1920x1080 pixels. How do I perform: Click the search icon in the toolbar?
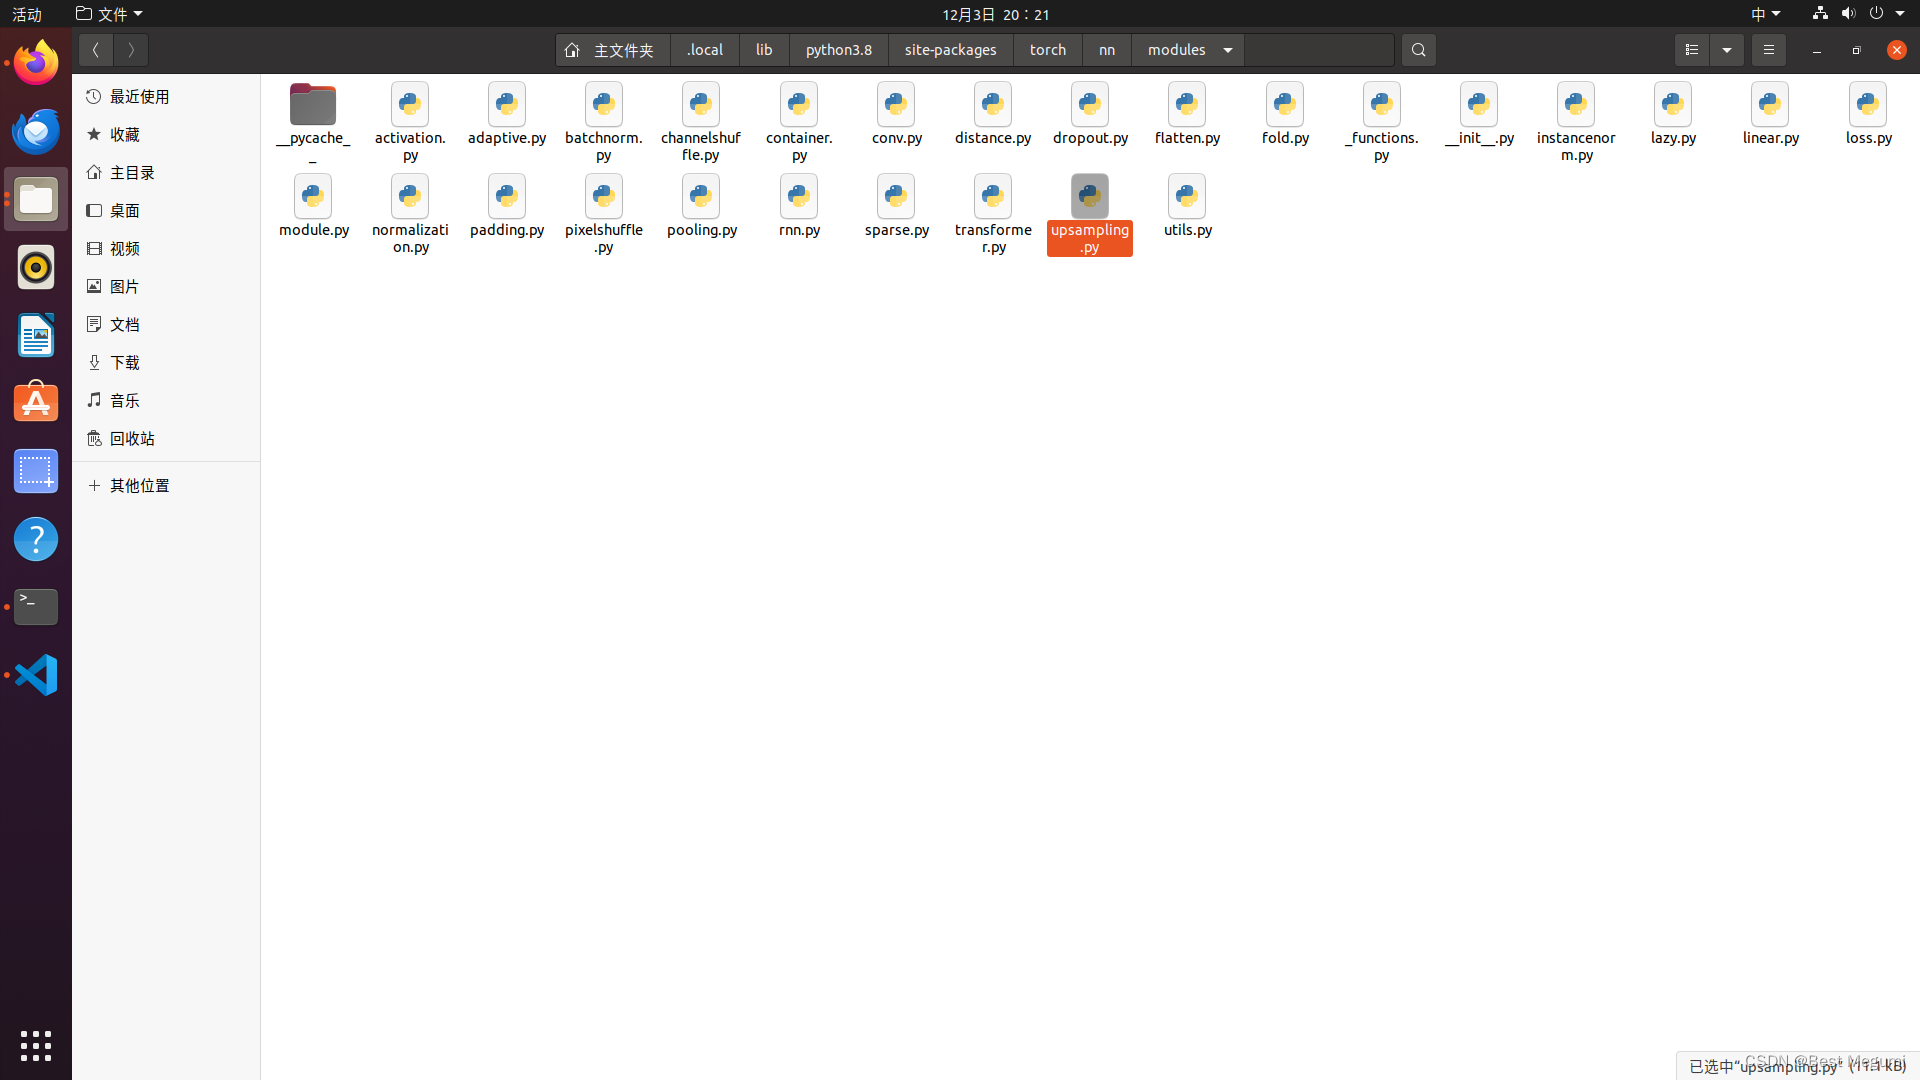tap(1418, 49)
